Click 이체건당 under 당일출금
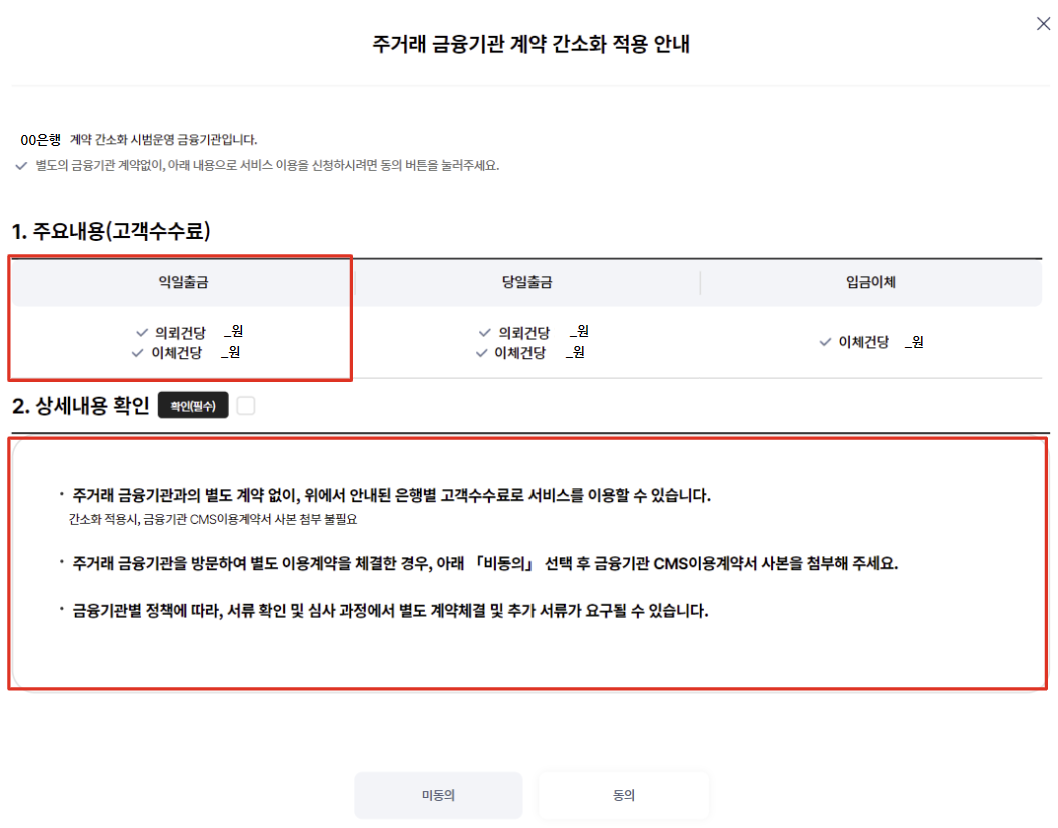The height and width of the screenshot is (828, 1058). 520,353
